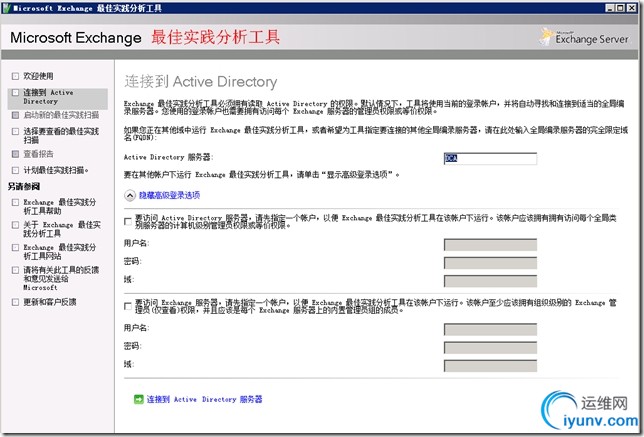Open 计划最佳实践扫描 in sidebar
Image resolution: width=644 pixels, height=437 pixels.
point(56,170)
